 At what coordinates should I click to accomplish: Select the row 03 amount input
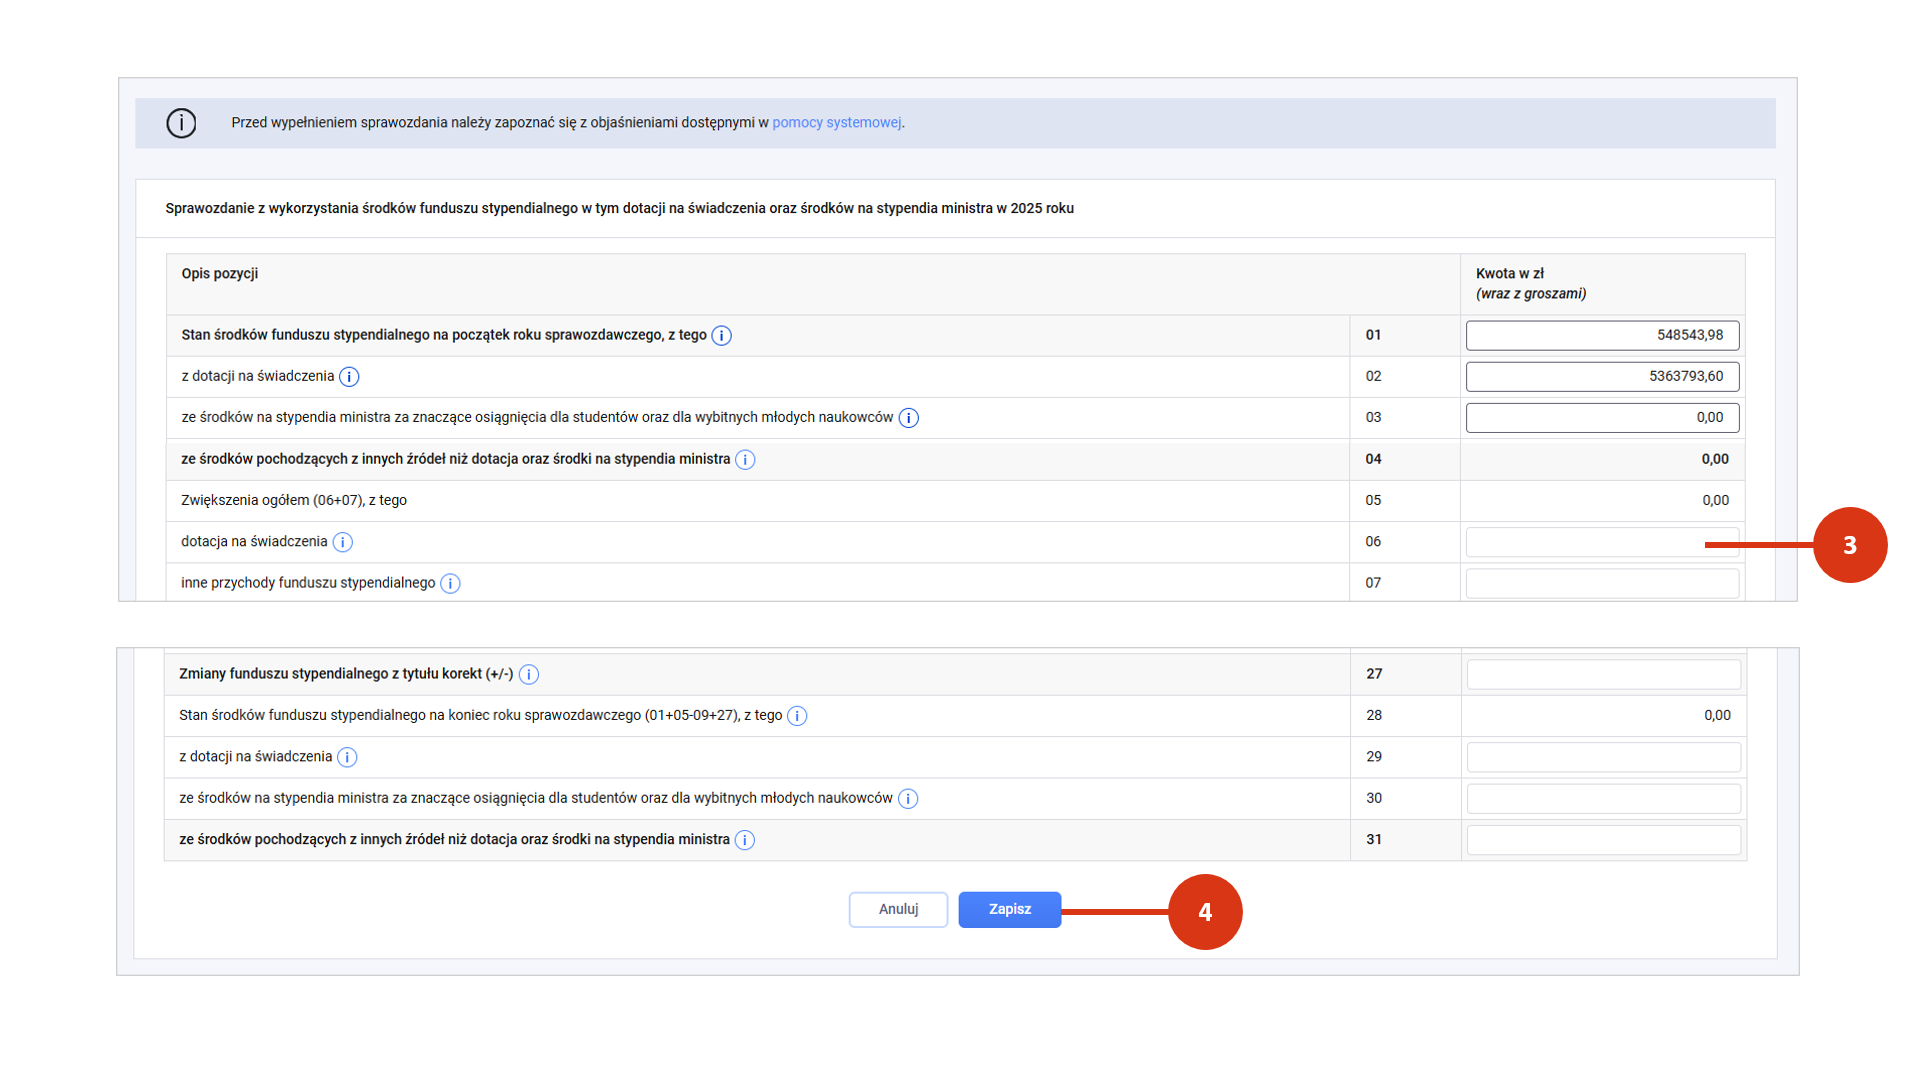point(1601,418)
